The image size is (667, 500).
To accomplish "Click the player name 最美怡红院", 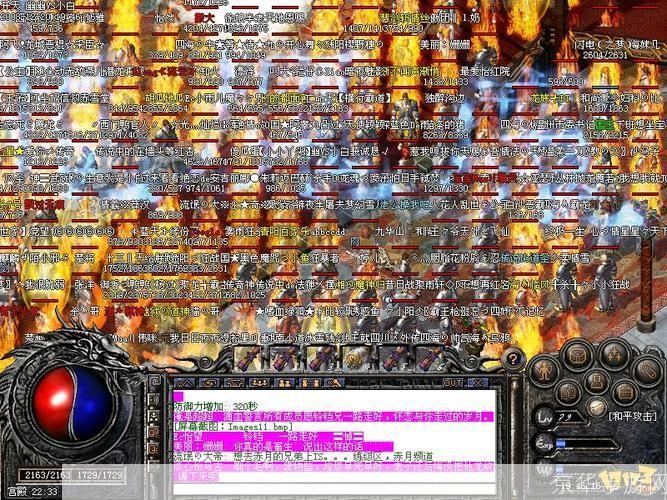I will click(485, 70).
